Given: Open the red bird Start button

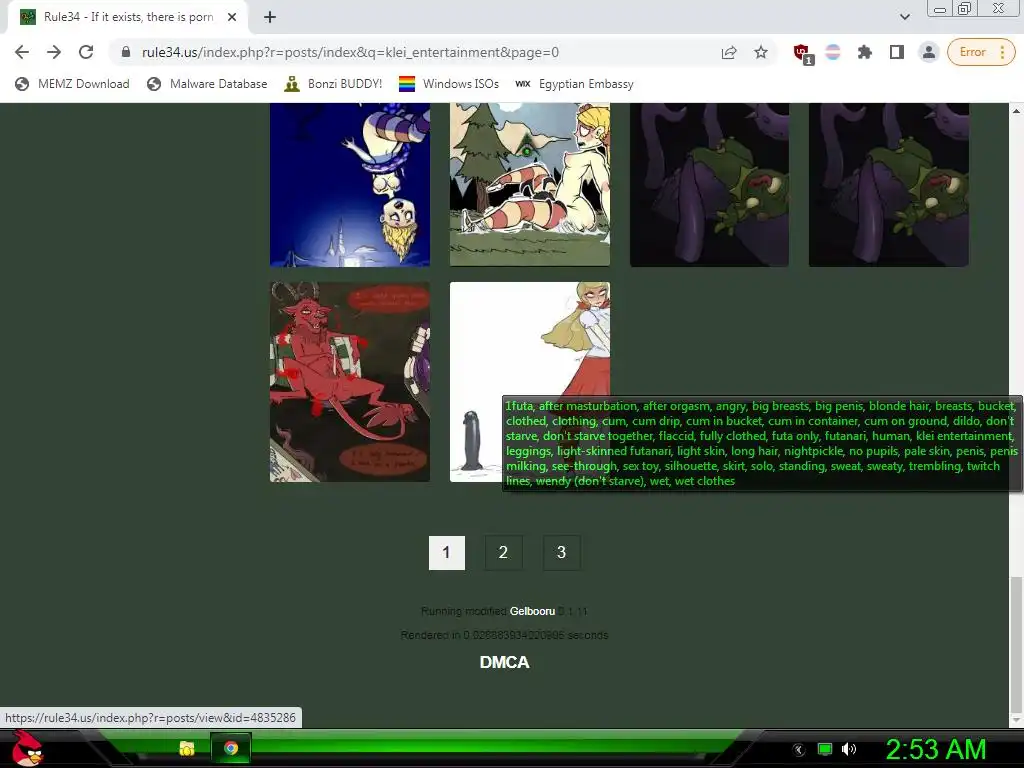Looking at the screenshot, I should [x=27, y=748].
